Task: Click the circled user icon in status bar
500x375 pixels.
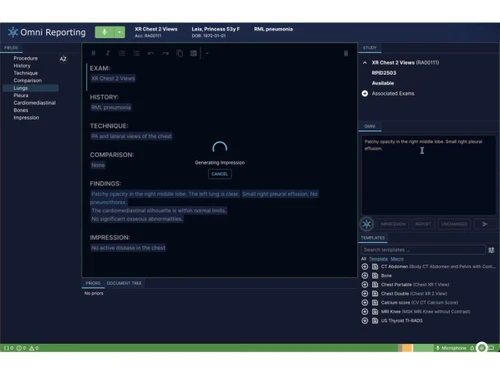Action: [x=482, y=348]
